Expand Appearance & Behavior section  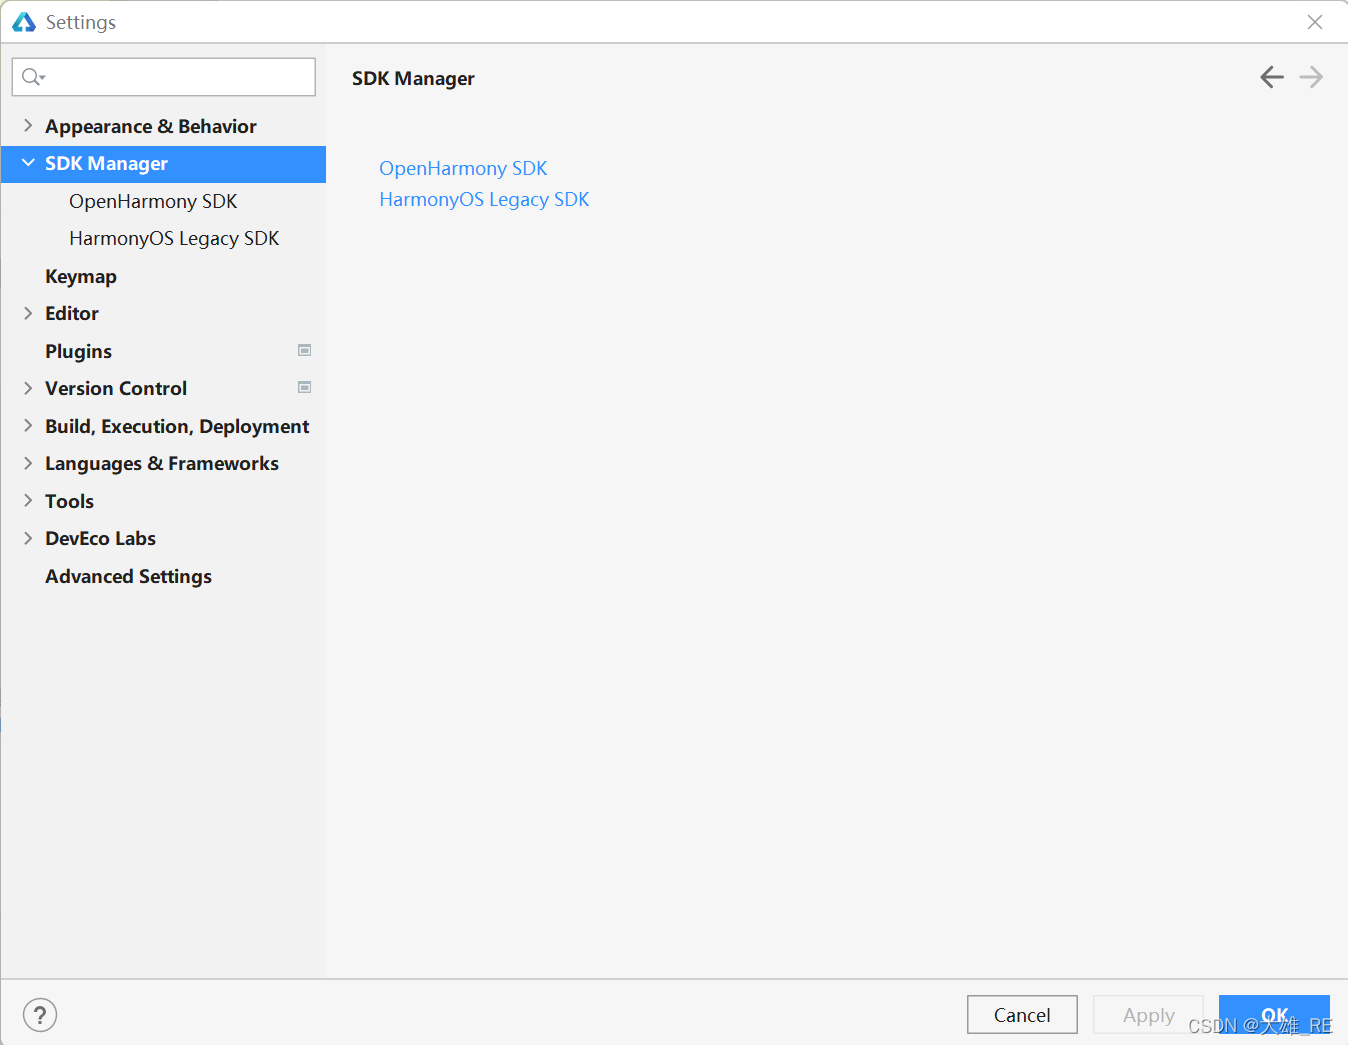28,126
